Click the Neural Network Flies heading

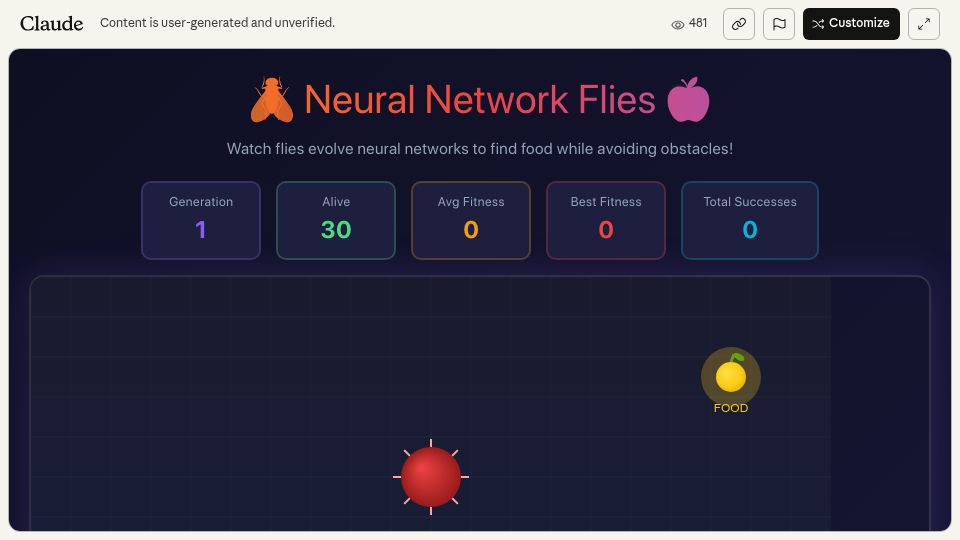[x=480, y=99]
